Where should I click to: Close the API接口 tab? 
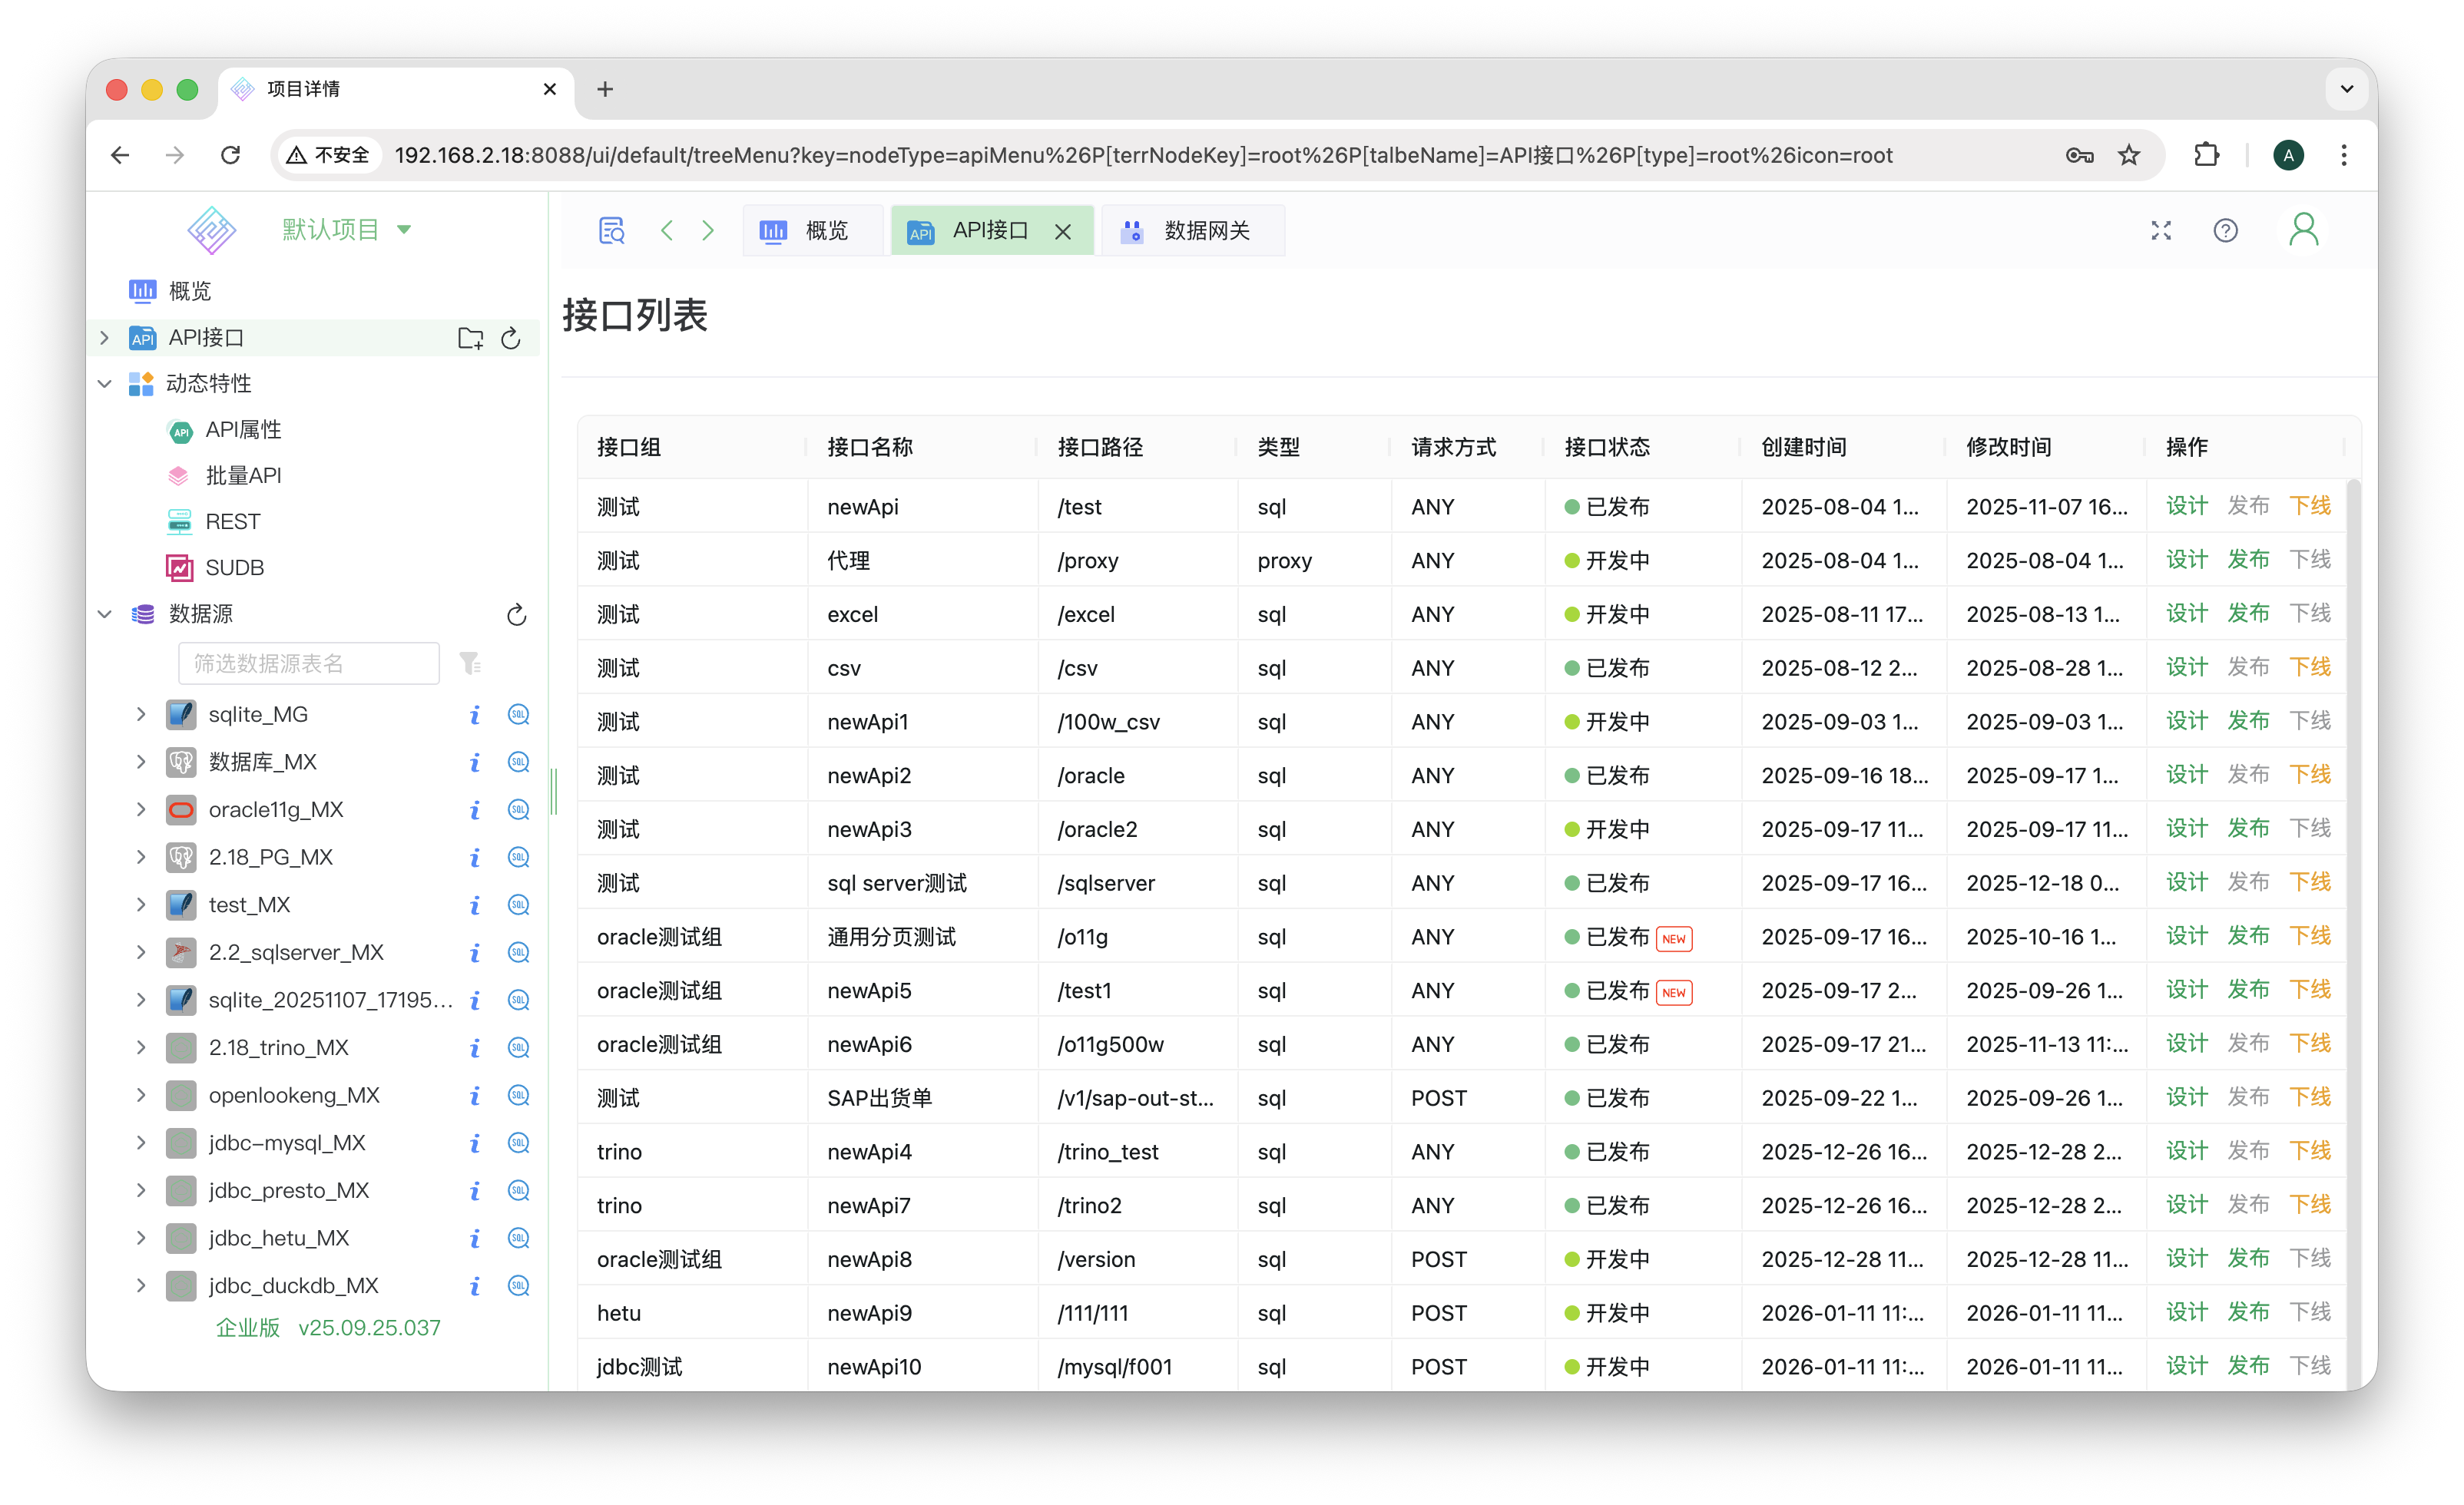pos(1062,232)
